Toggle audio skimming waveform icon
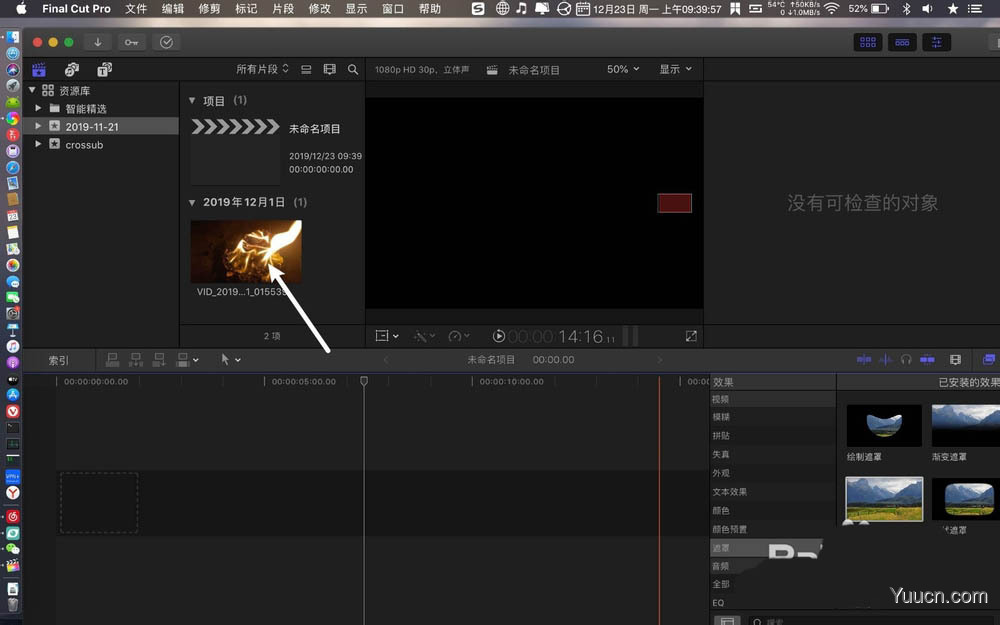 [x=886, y=360]
